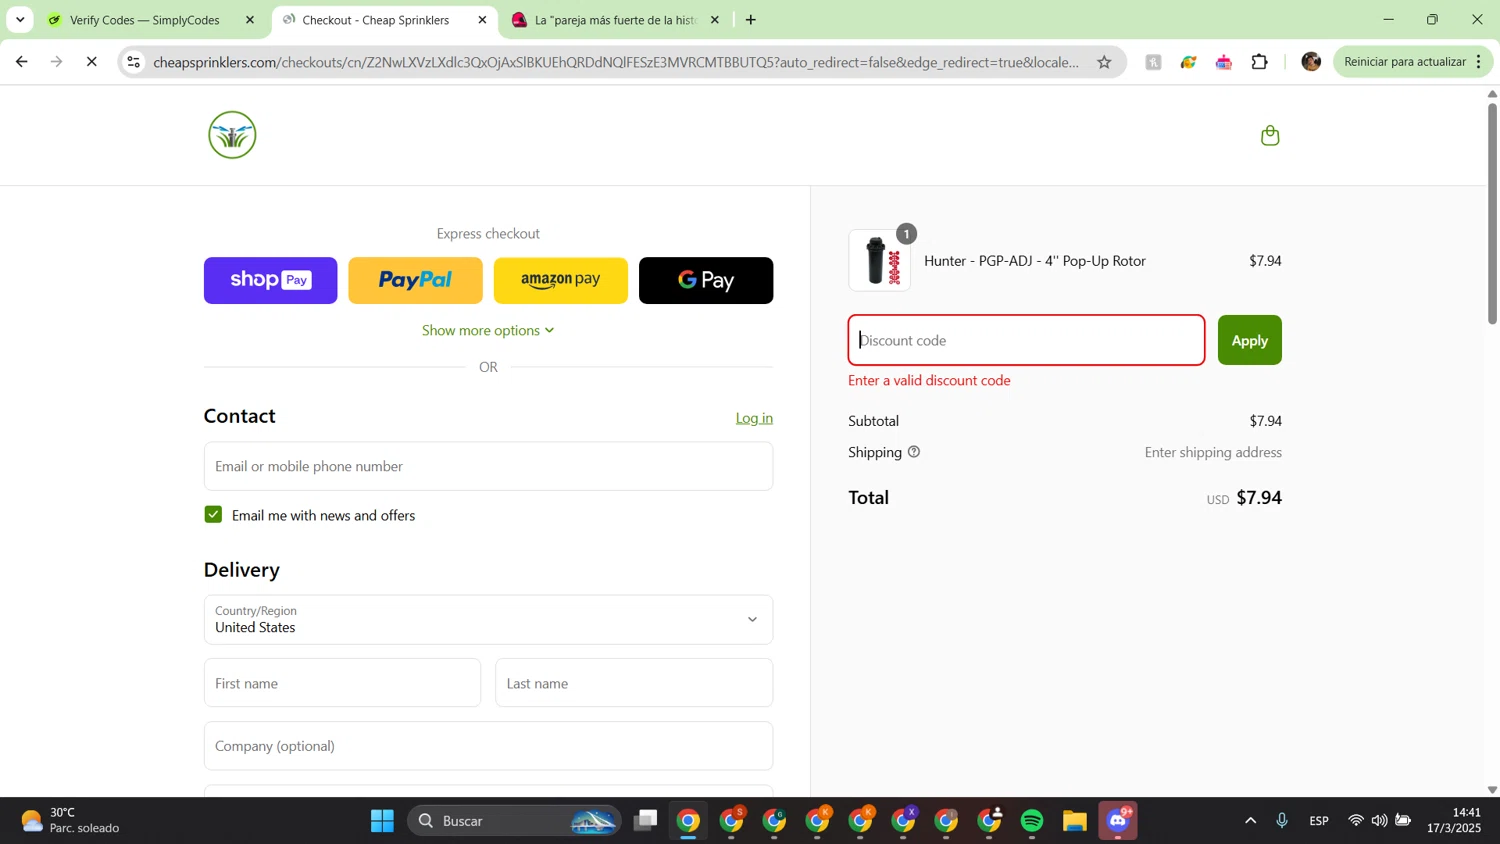1500x844 pixels.
Task: Click the Hunter PGP-ADJ product thumbnail
Action: coord(879,260)
